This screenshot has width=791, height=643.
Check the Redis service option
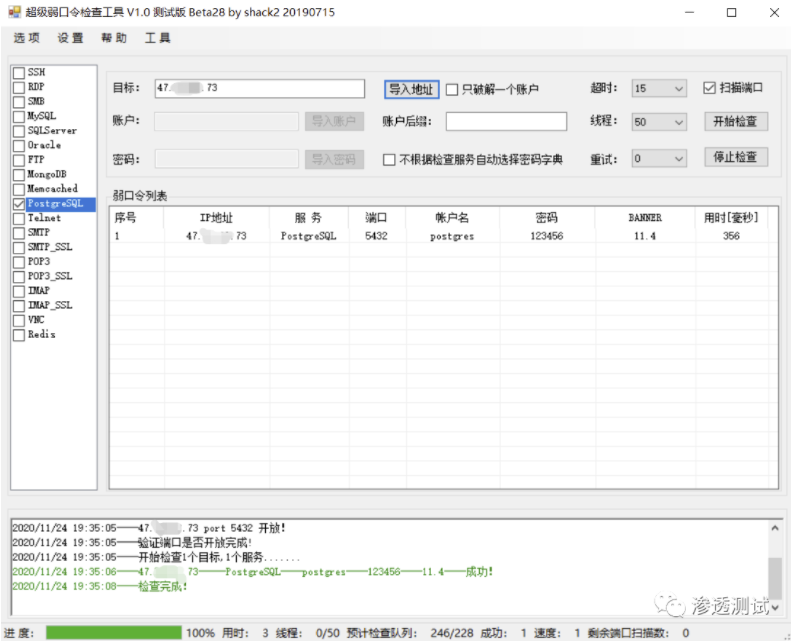click(x=19, y=335)
